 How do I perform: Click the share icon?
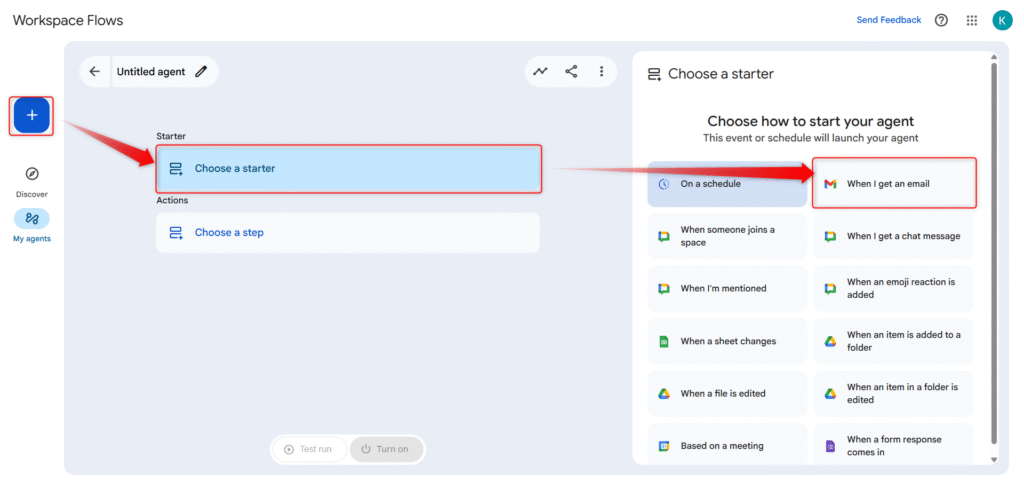tap(571, 72)
